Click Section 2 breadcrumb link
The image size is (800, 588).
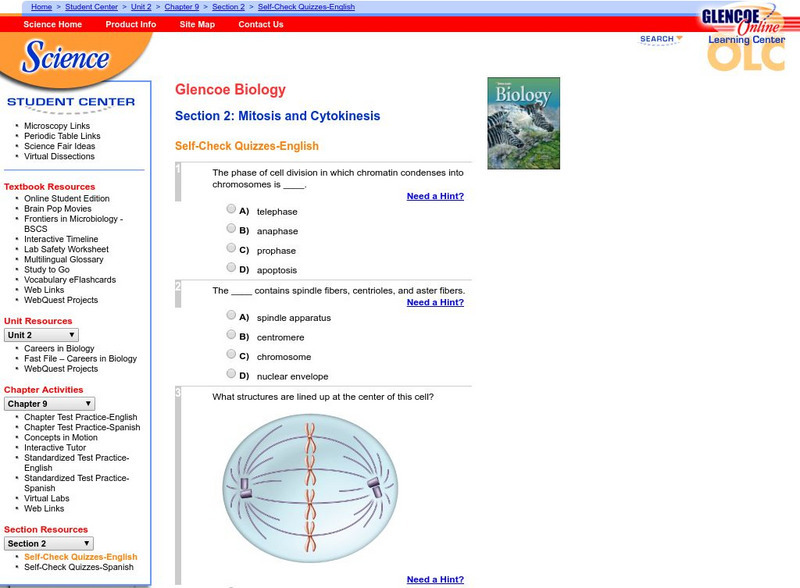tap(228, 7)
